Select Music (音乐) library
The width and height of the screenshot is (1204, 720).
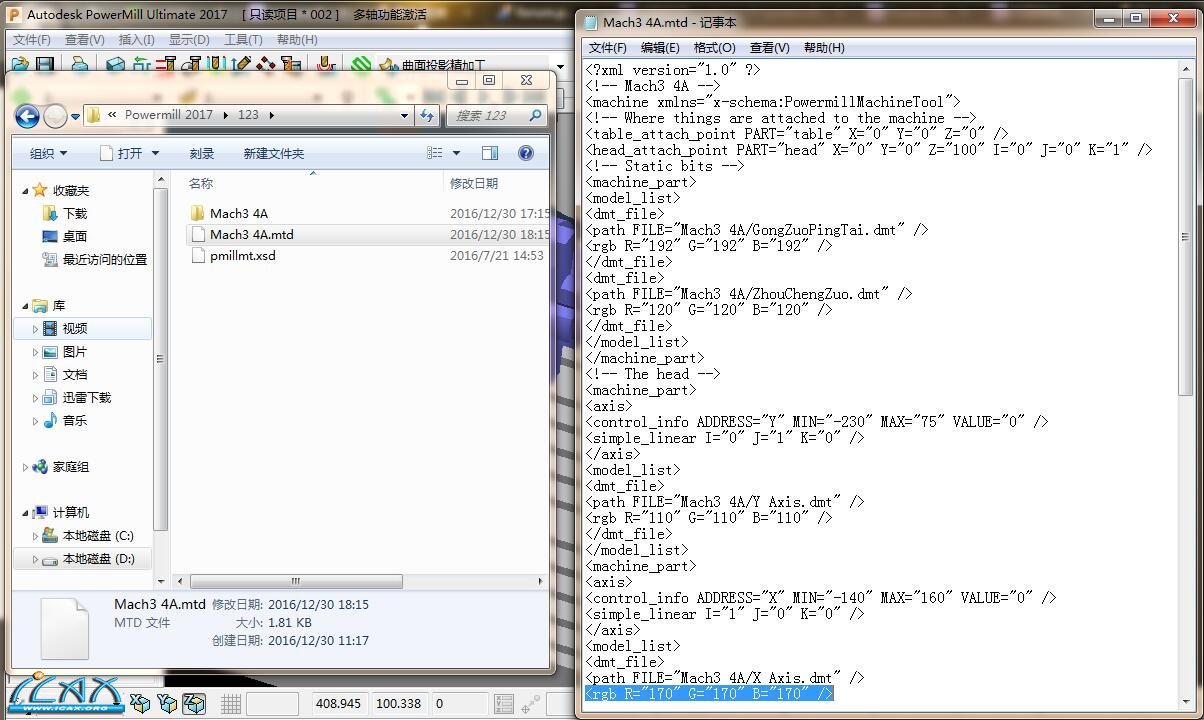(x=65, y=420)
